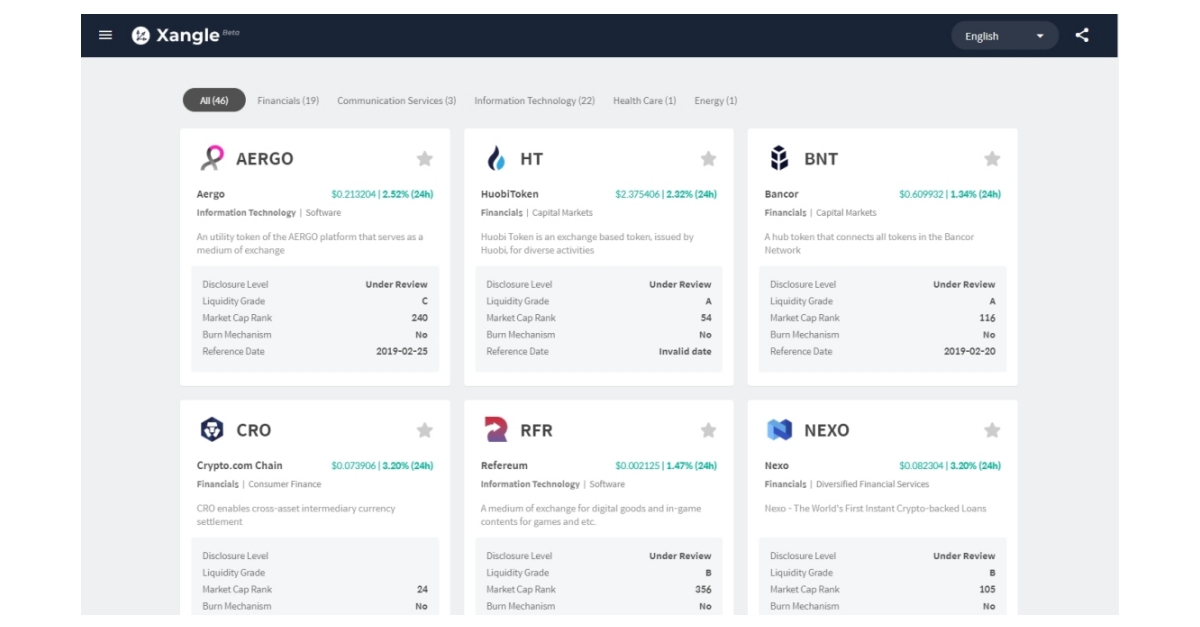The height and width of the screenshot is (627, 1200).
Task: Click the BNT Bancor logo icon
Action: pos(777,157)
